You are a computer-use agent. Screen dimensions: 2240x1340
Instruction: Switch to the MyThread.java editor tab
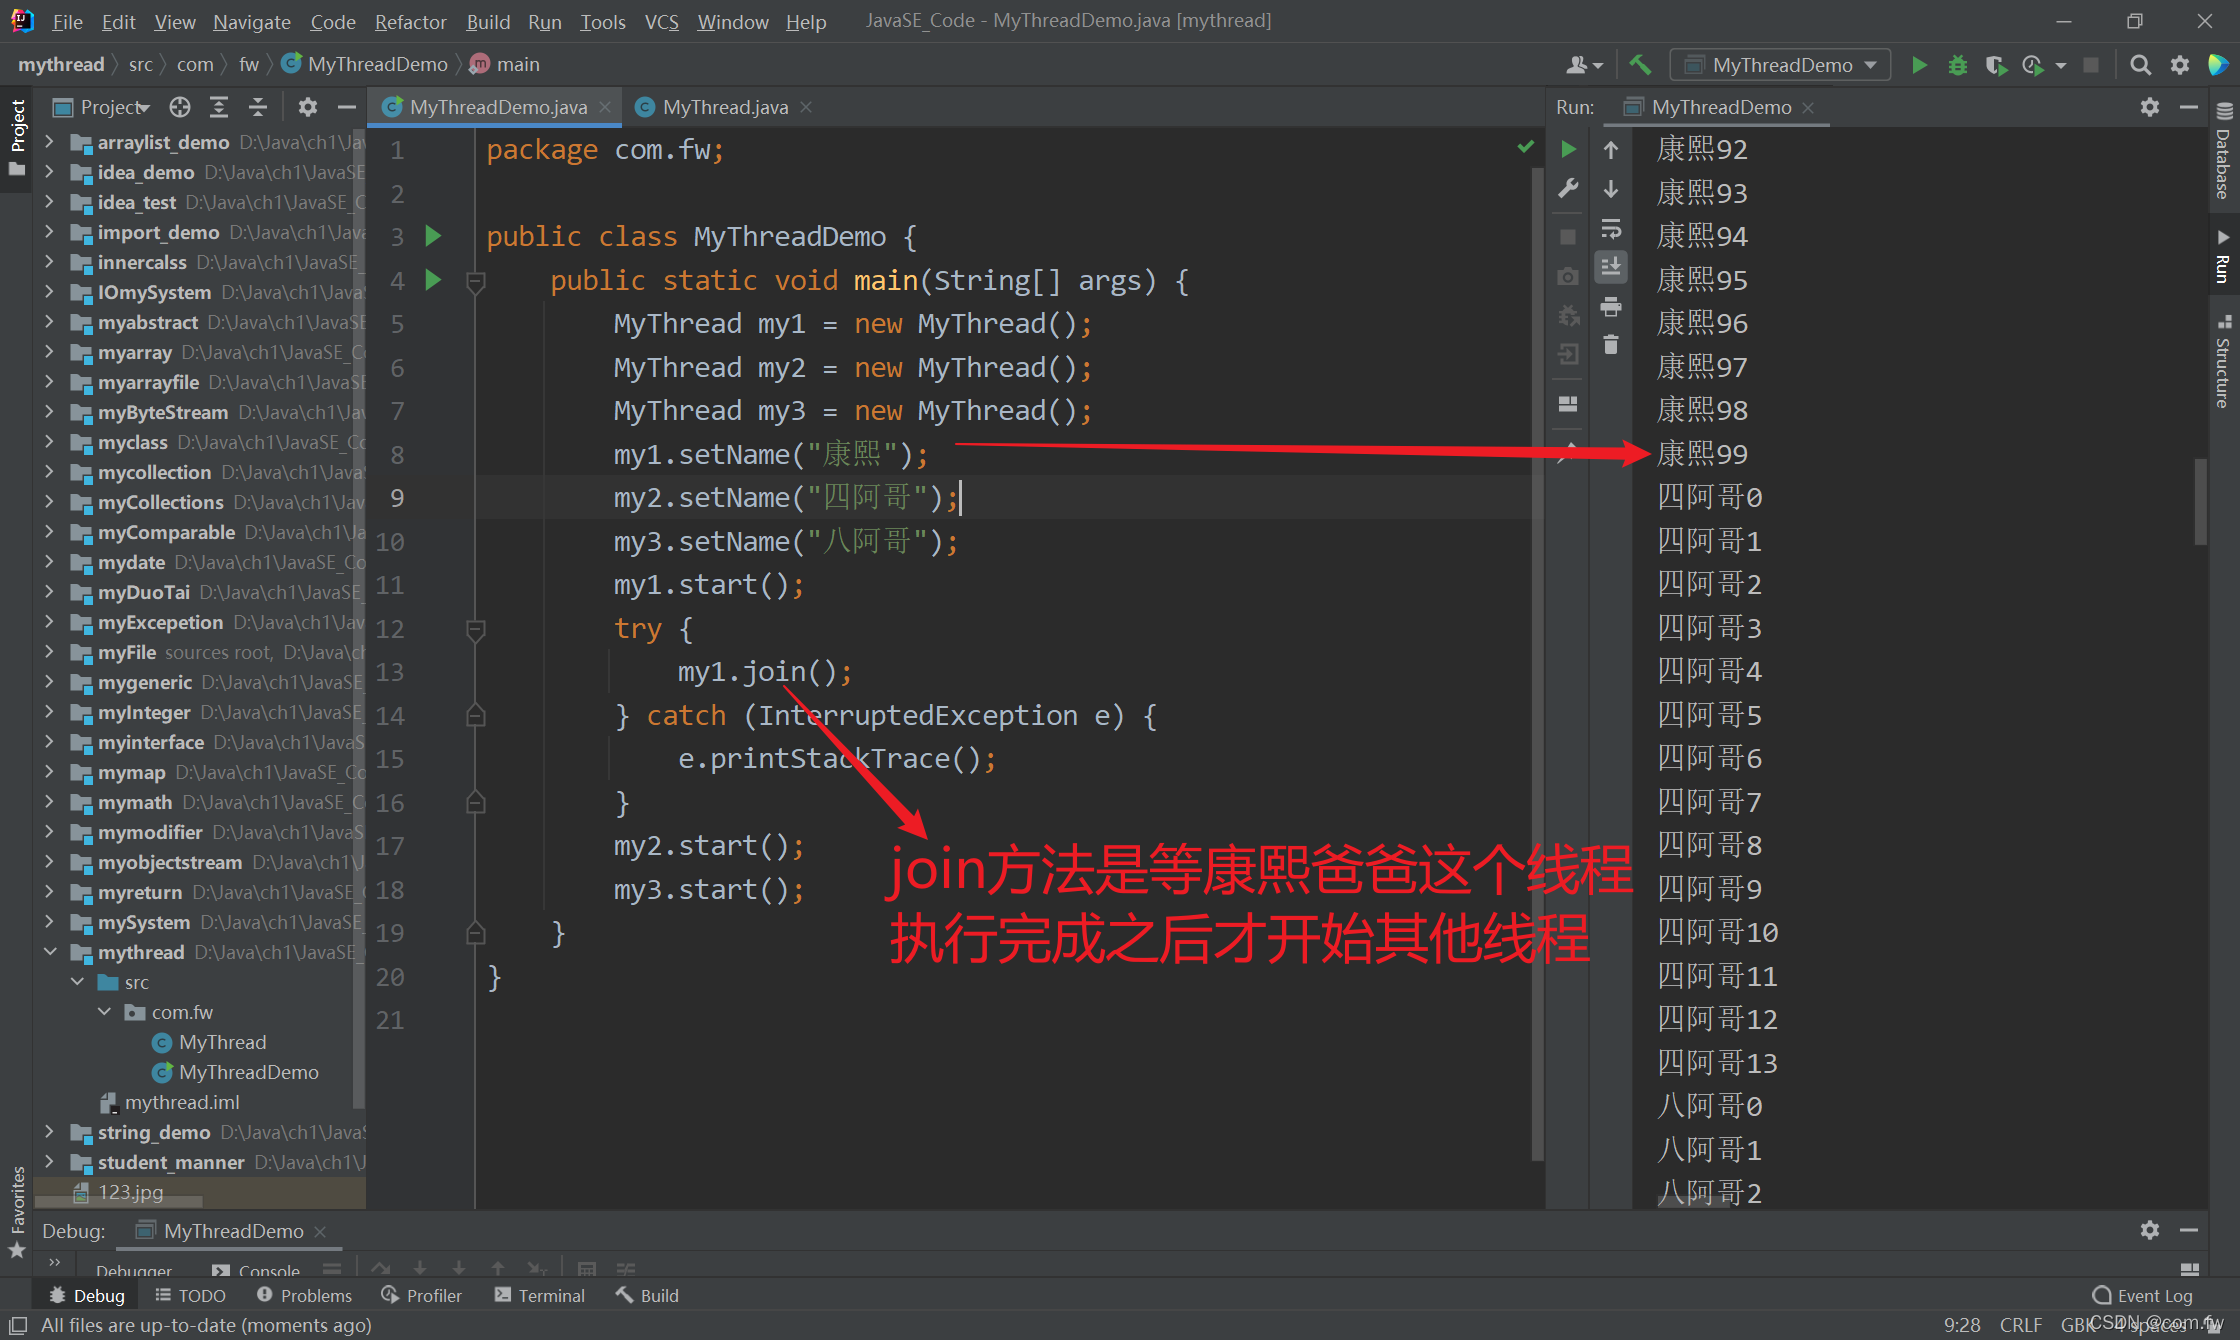click(724, 107)
